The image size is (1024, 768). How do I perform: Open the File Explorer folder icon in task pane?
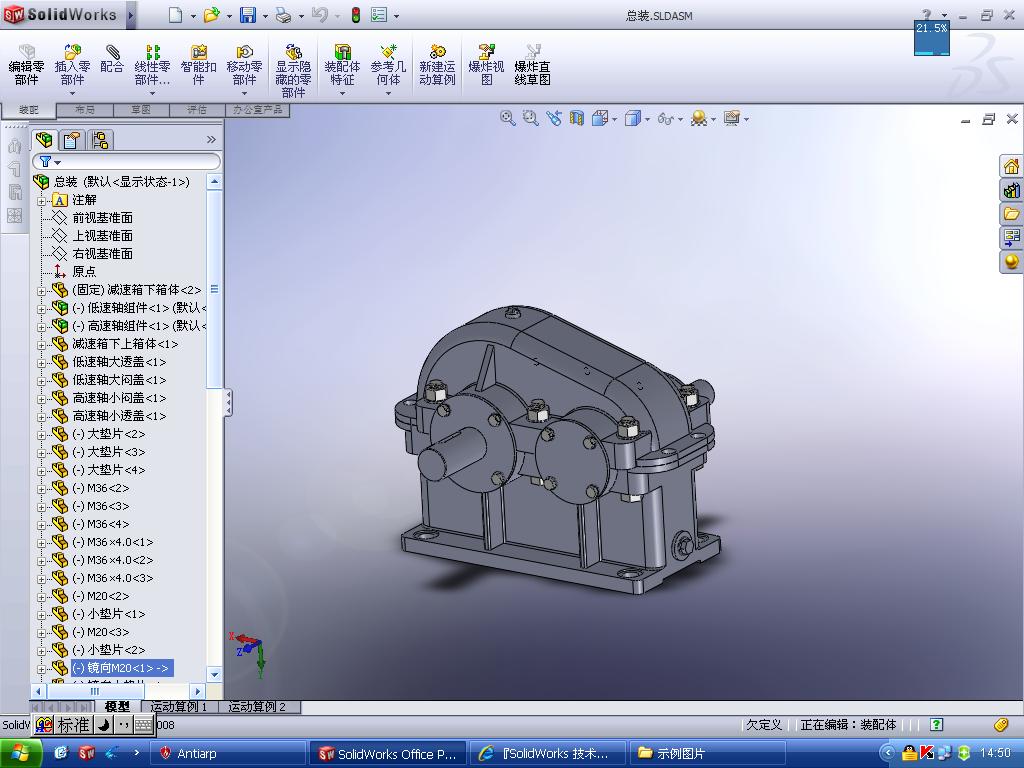(1011, 214)
